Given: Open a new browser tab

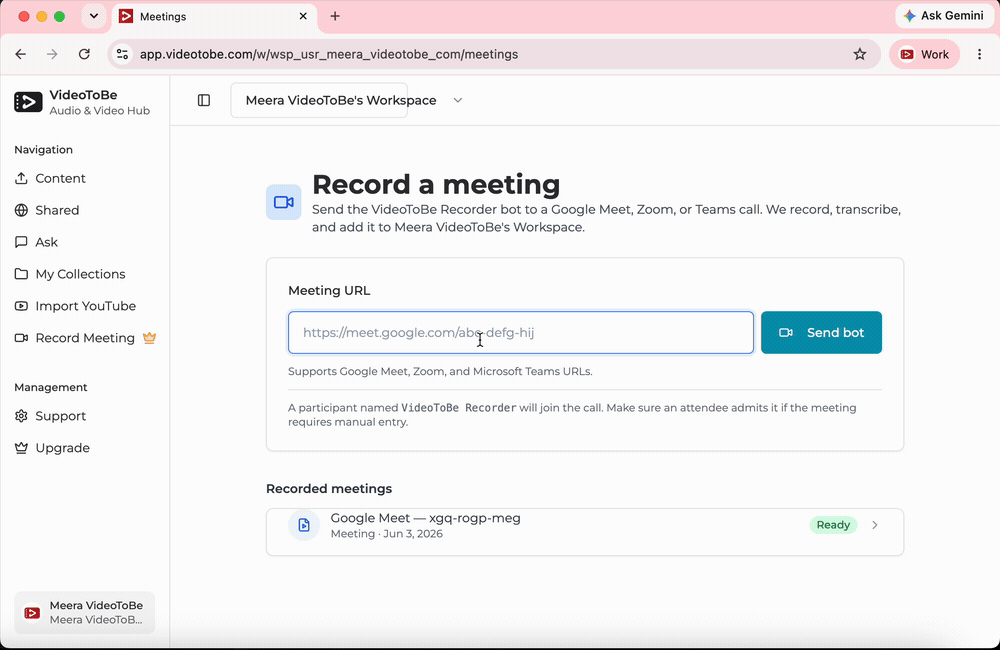Looking at the screenshot, I should pyautogui.click(x=335, y=16).
